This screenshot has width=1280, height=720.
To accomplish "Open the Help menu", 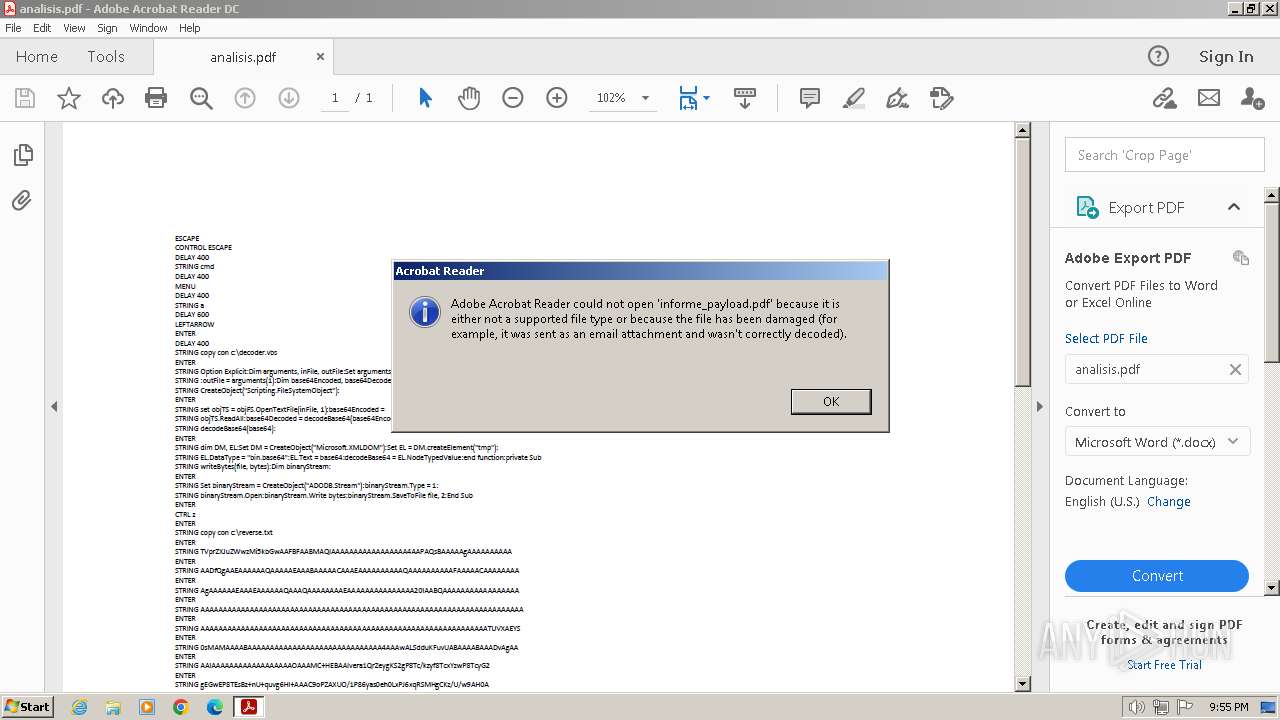I will point(190,28).
